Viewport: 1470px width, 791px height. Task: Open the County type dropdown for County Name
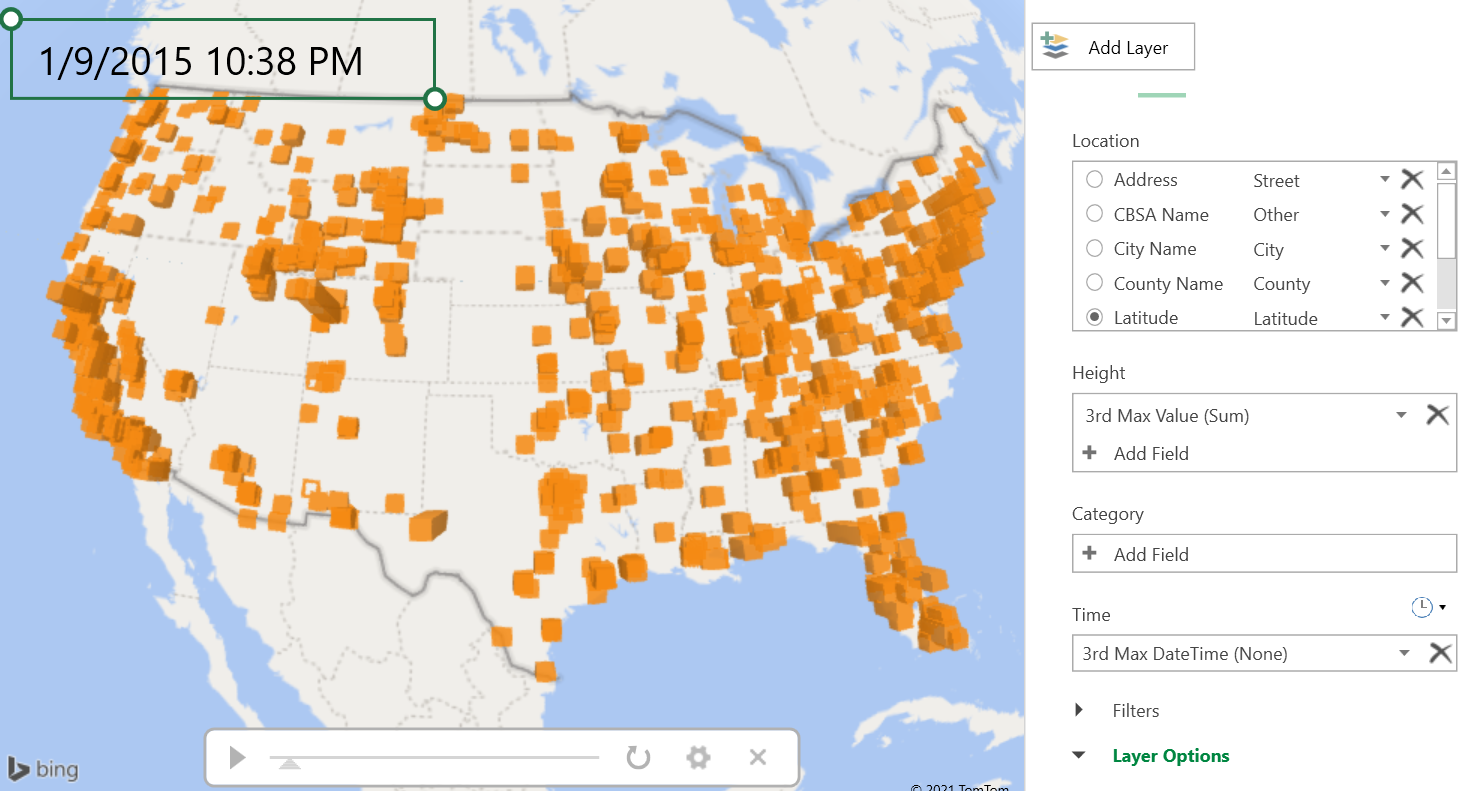[1385, 283]
